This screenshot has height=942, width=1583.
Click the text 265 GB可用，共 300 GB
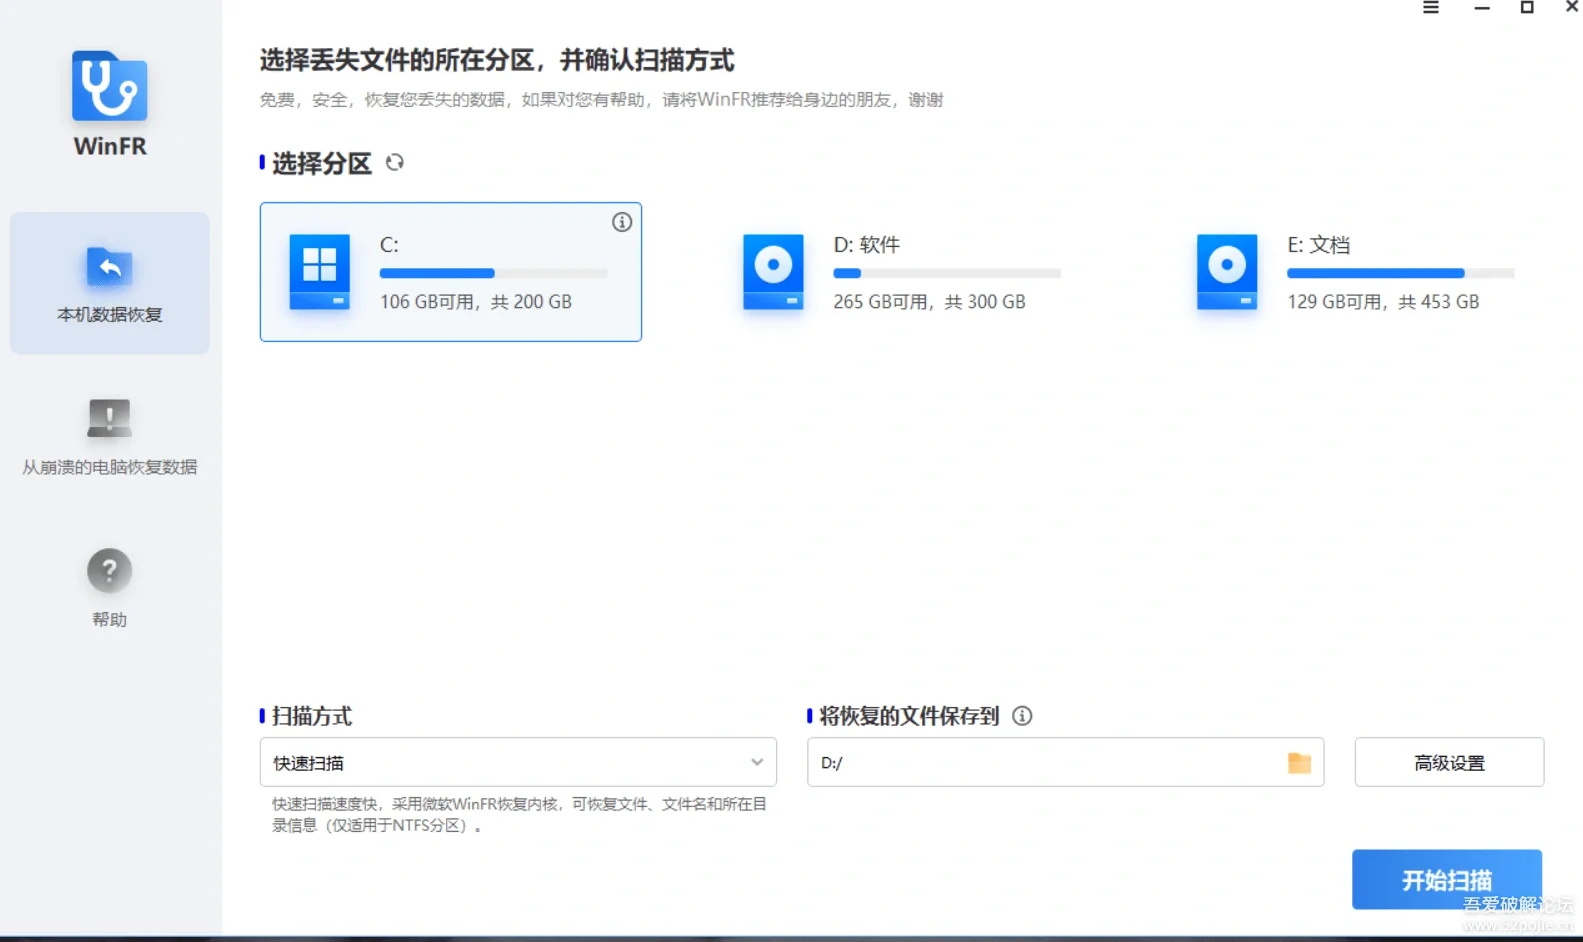click(x=930, y=302)
